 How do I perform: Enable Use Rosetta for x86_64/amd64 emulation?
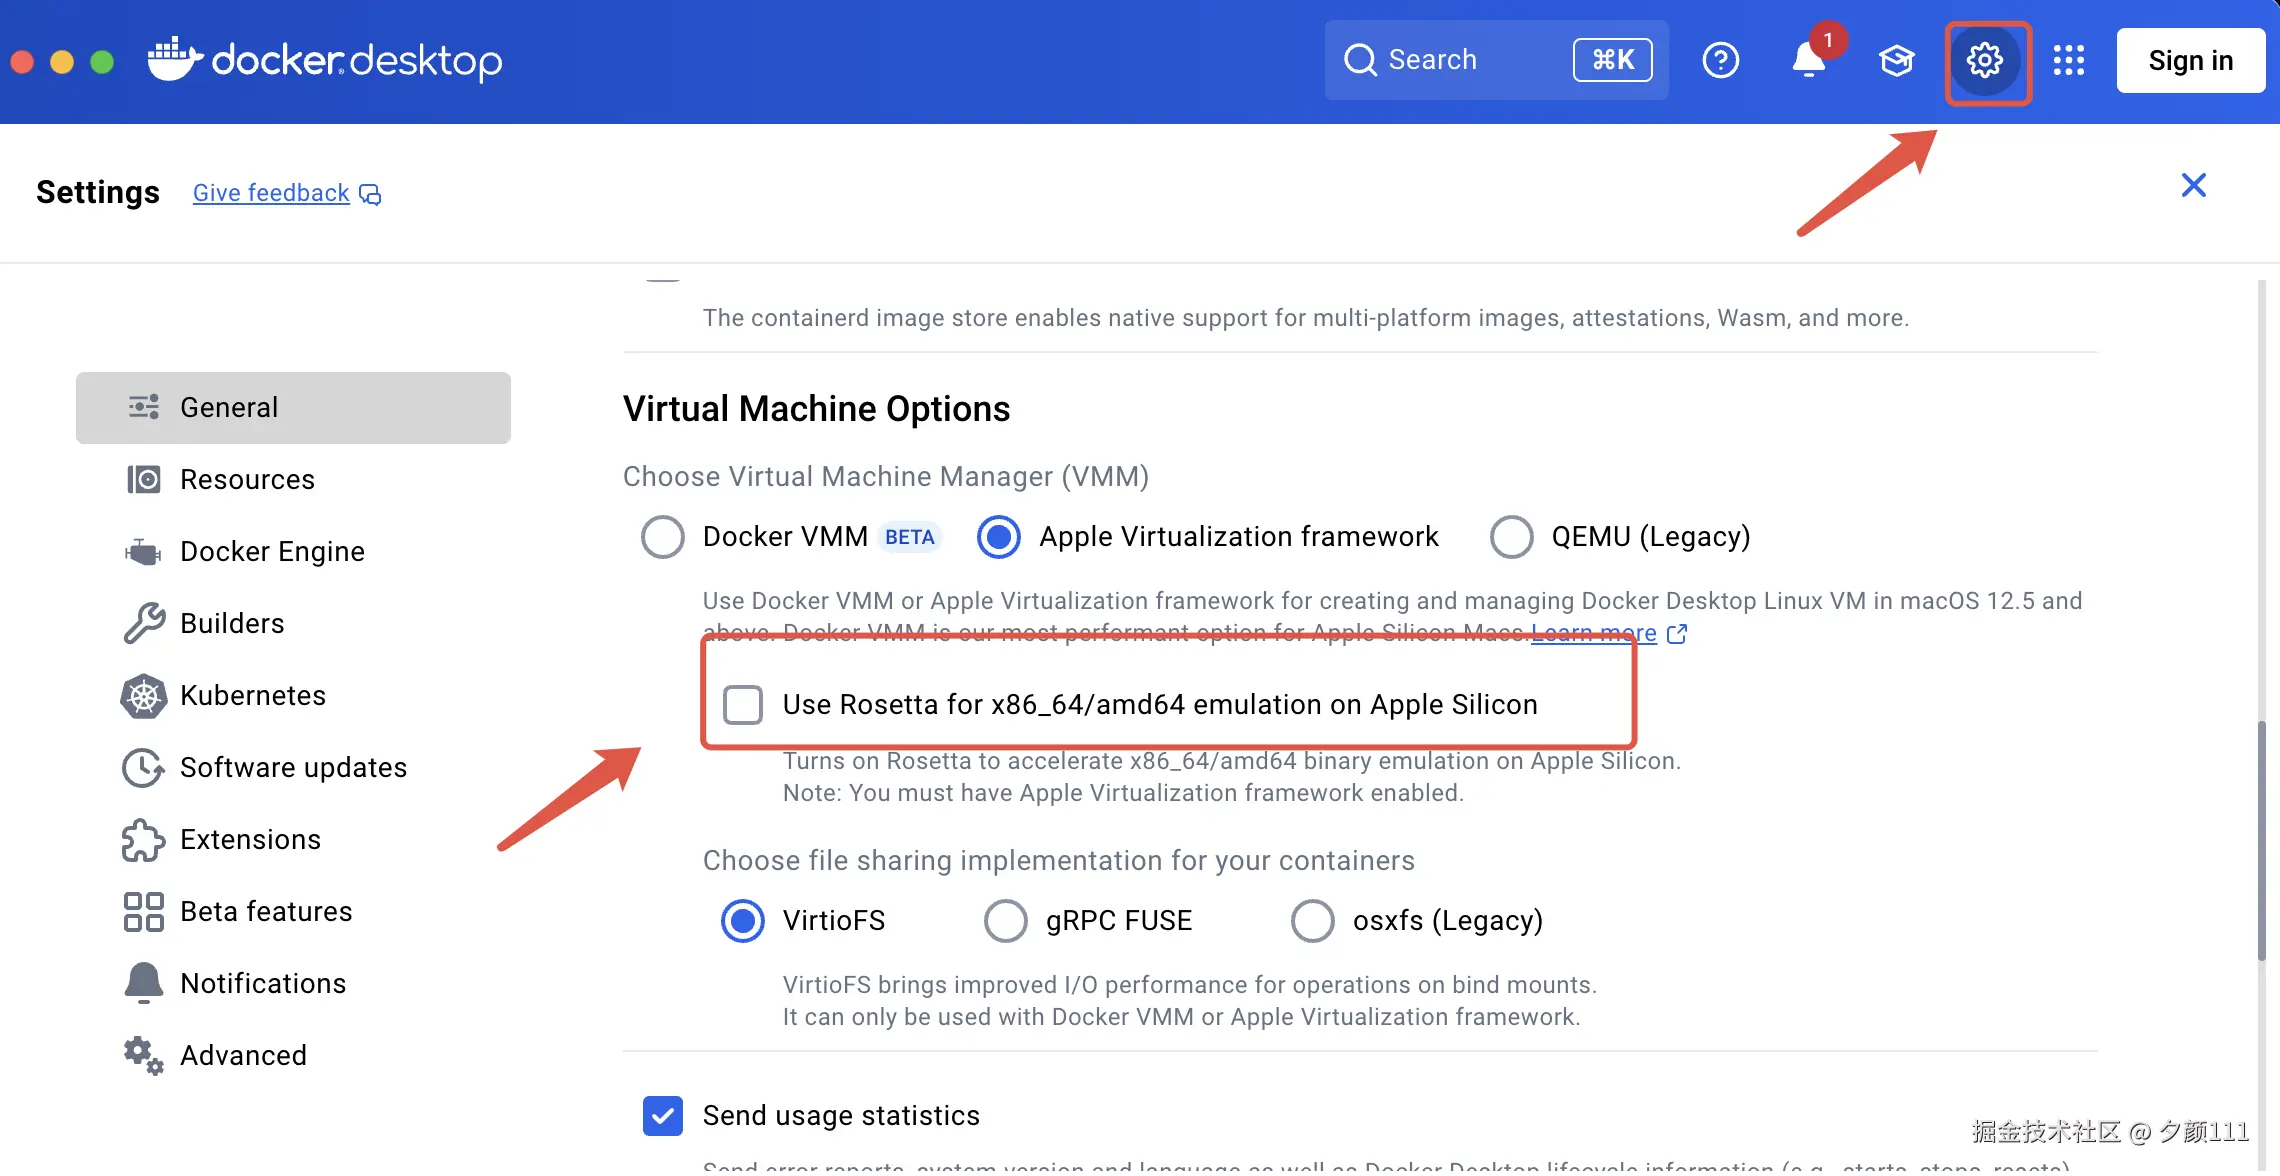tap(743, 705)
